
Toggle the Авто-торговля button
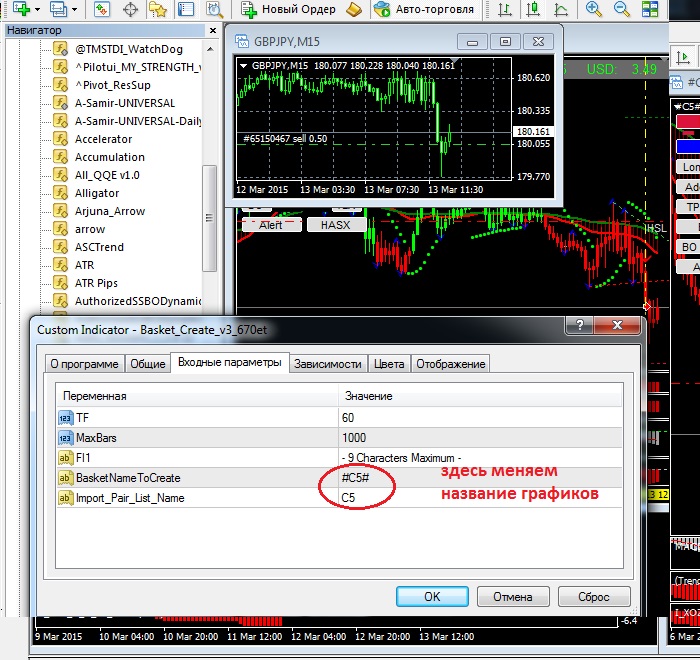[424, 9]
